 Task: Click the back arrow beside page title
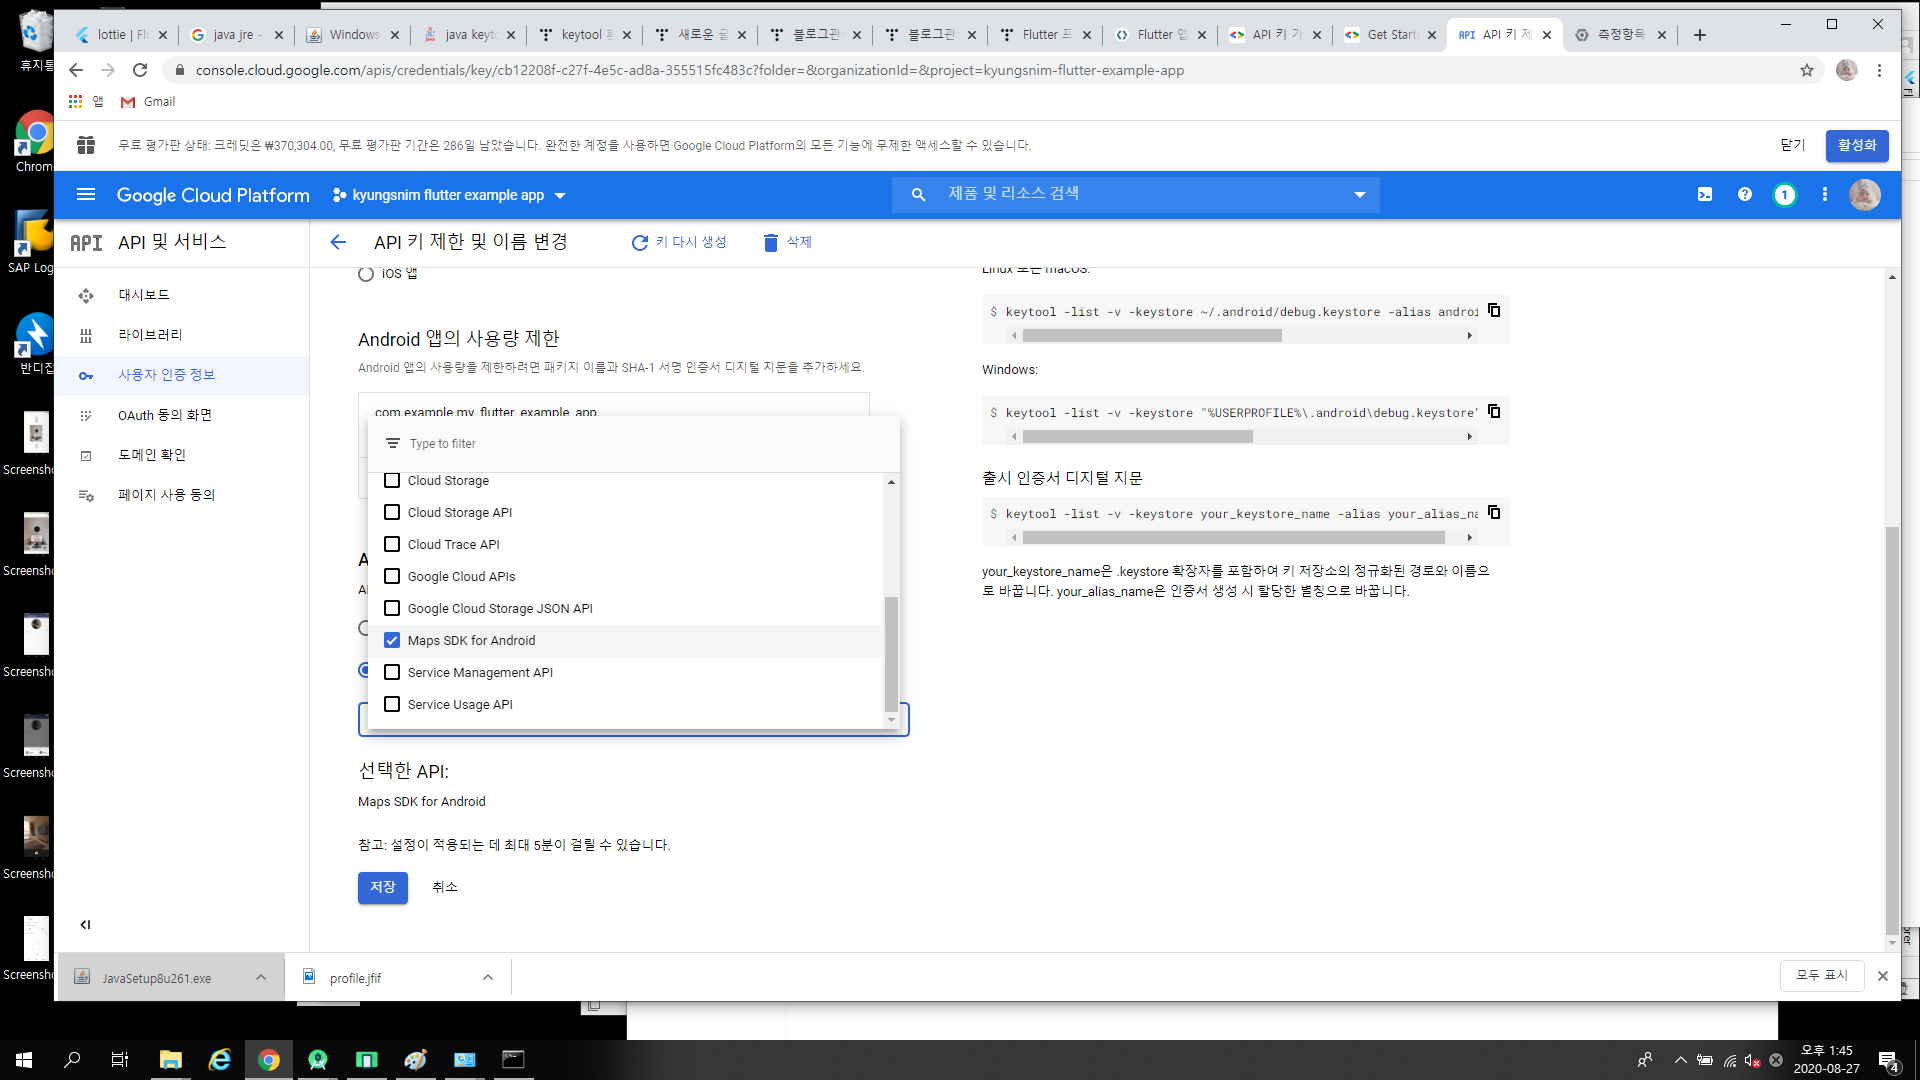pos(338,242)
